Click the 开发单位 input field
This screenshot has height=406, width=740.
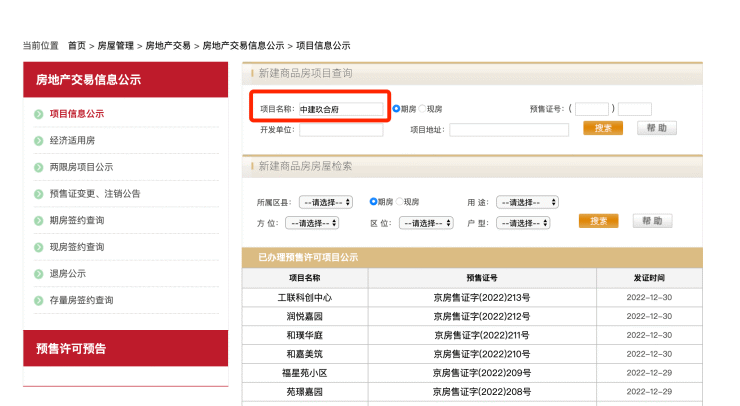[341, 130]
